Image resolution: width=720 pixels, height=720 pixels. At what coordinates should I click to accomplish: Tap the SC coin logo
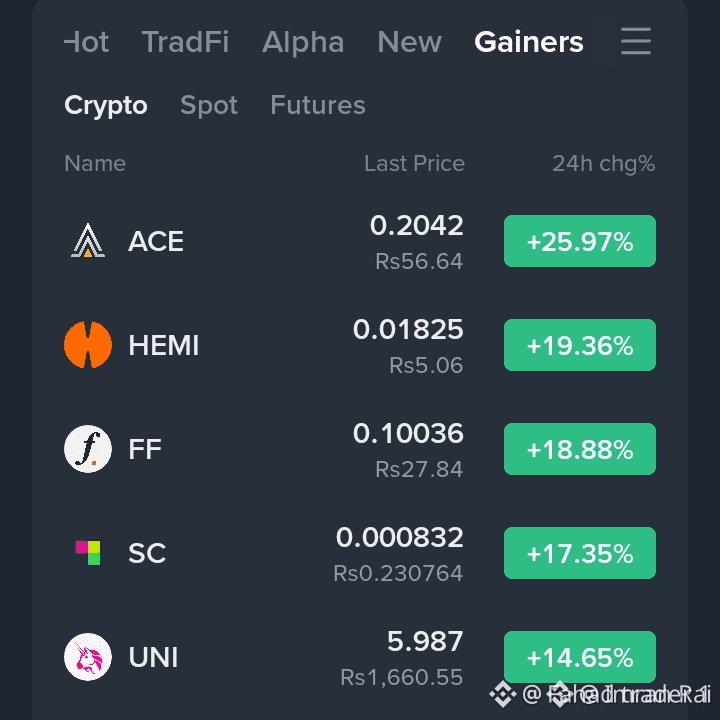(x=88, y=552)
